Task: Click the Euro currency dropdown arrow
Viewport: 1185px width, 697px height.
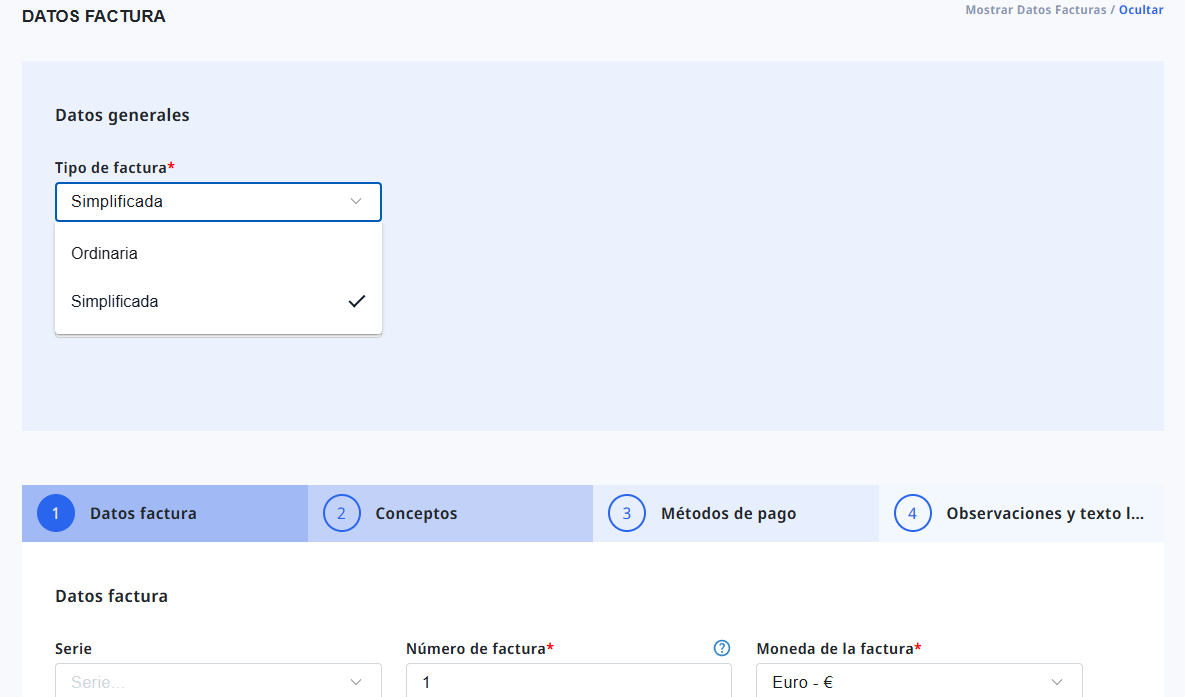Action: click(1057, 682)
